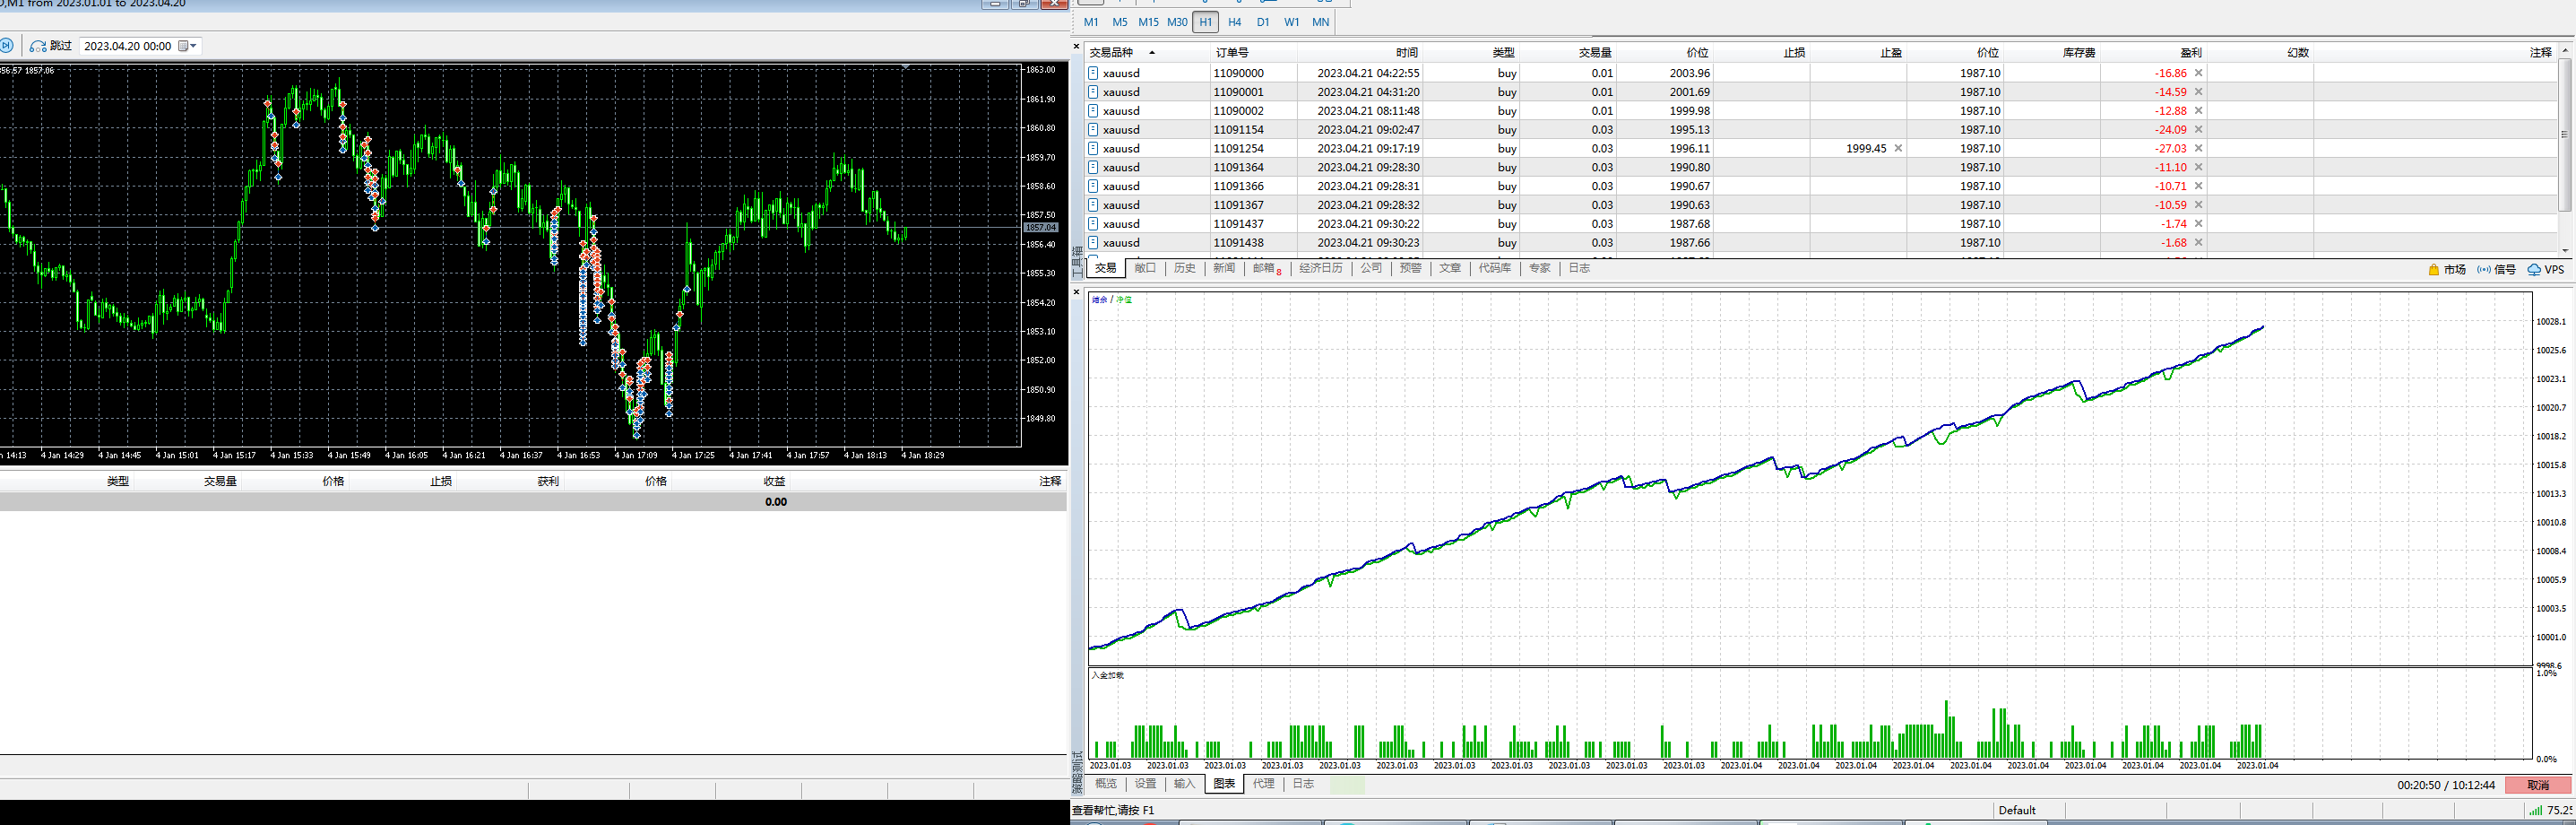Select the H1 timeframe button
2576x825 pixels.
[1205, 22]
